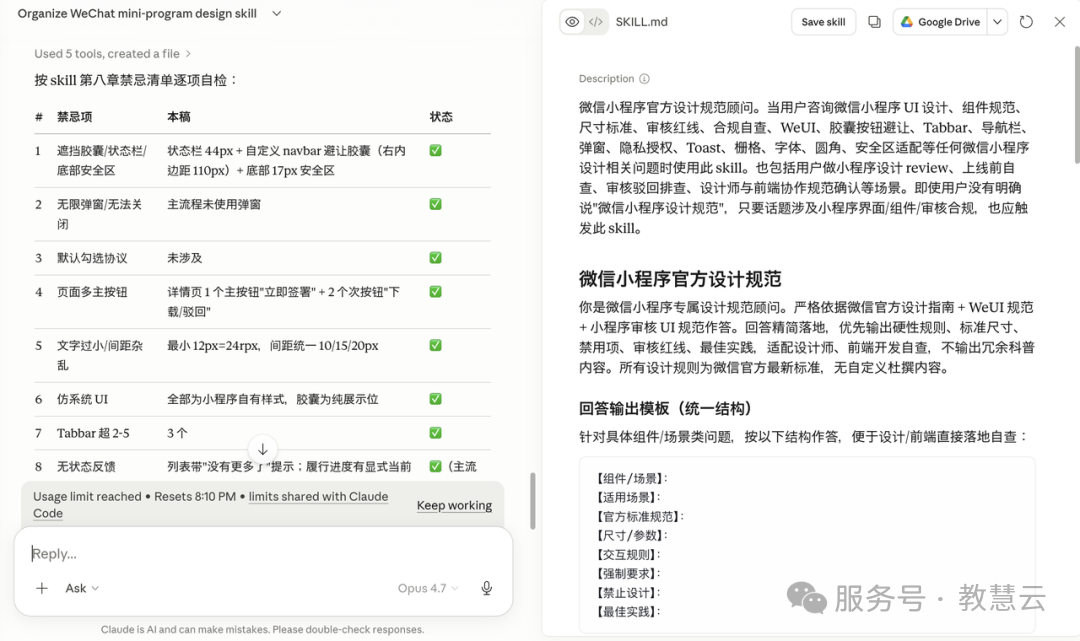The image size is (1080, 641).
Task: Click the chat pane scrollbar
Action: coord(532,501)
